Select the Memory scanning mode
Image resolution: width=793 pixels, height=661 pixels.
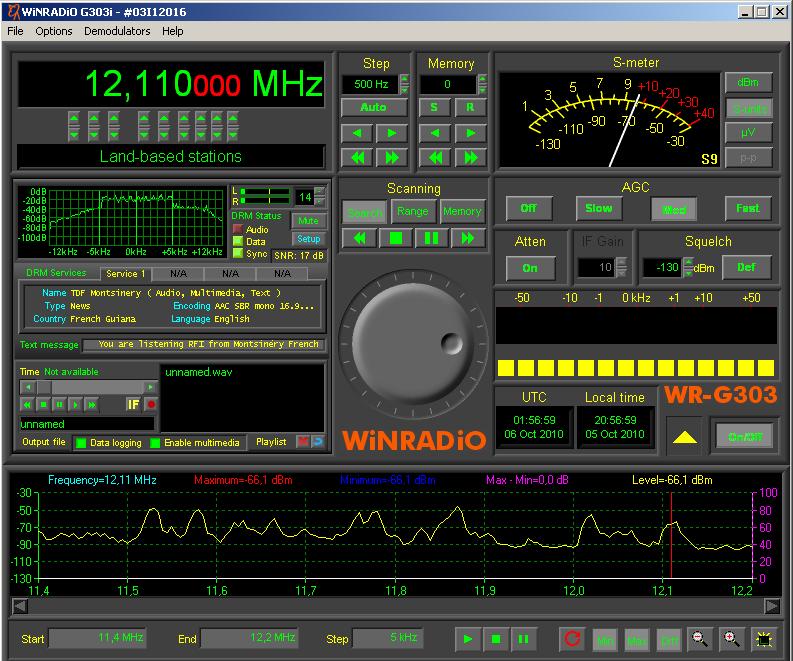click(x=462, y=211)
